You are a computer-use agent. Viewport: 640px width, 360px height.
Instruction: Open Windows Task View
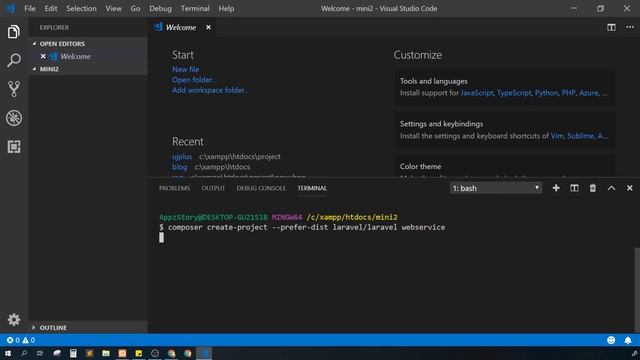point(40,353)
